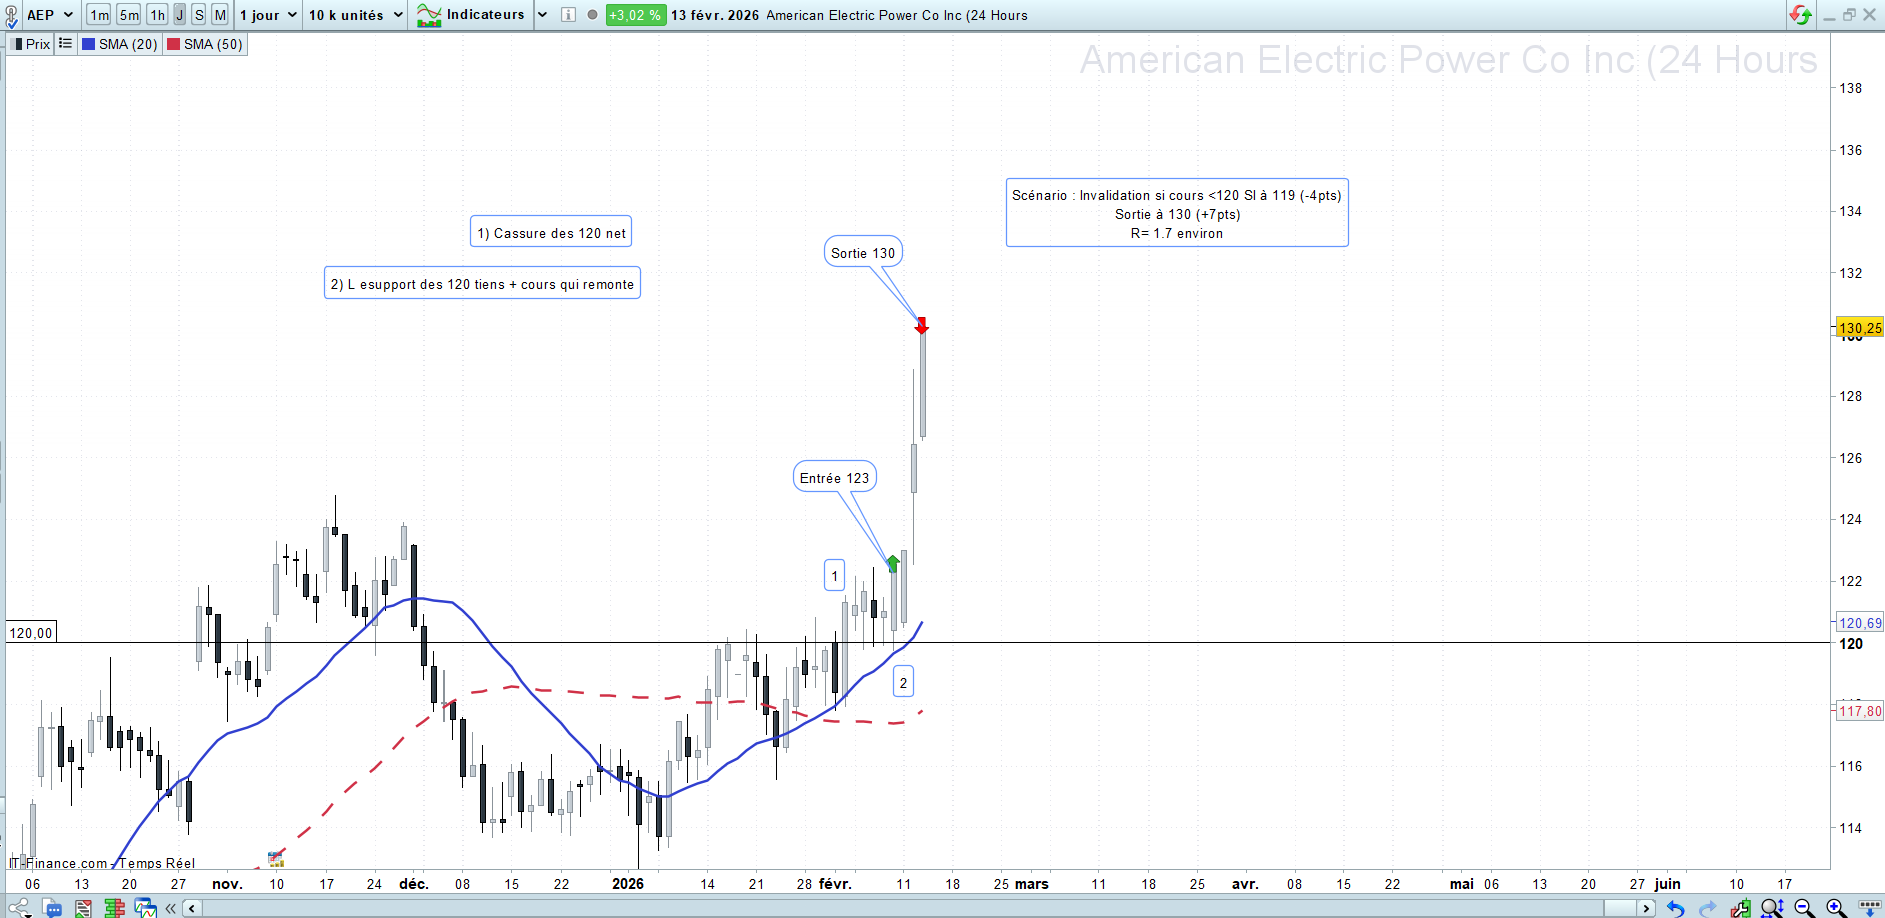Click the red 117,80 SMA value tag

click(1860, 711)
